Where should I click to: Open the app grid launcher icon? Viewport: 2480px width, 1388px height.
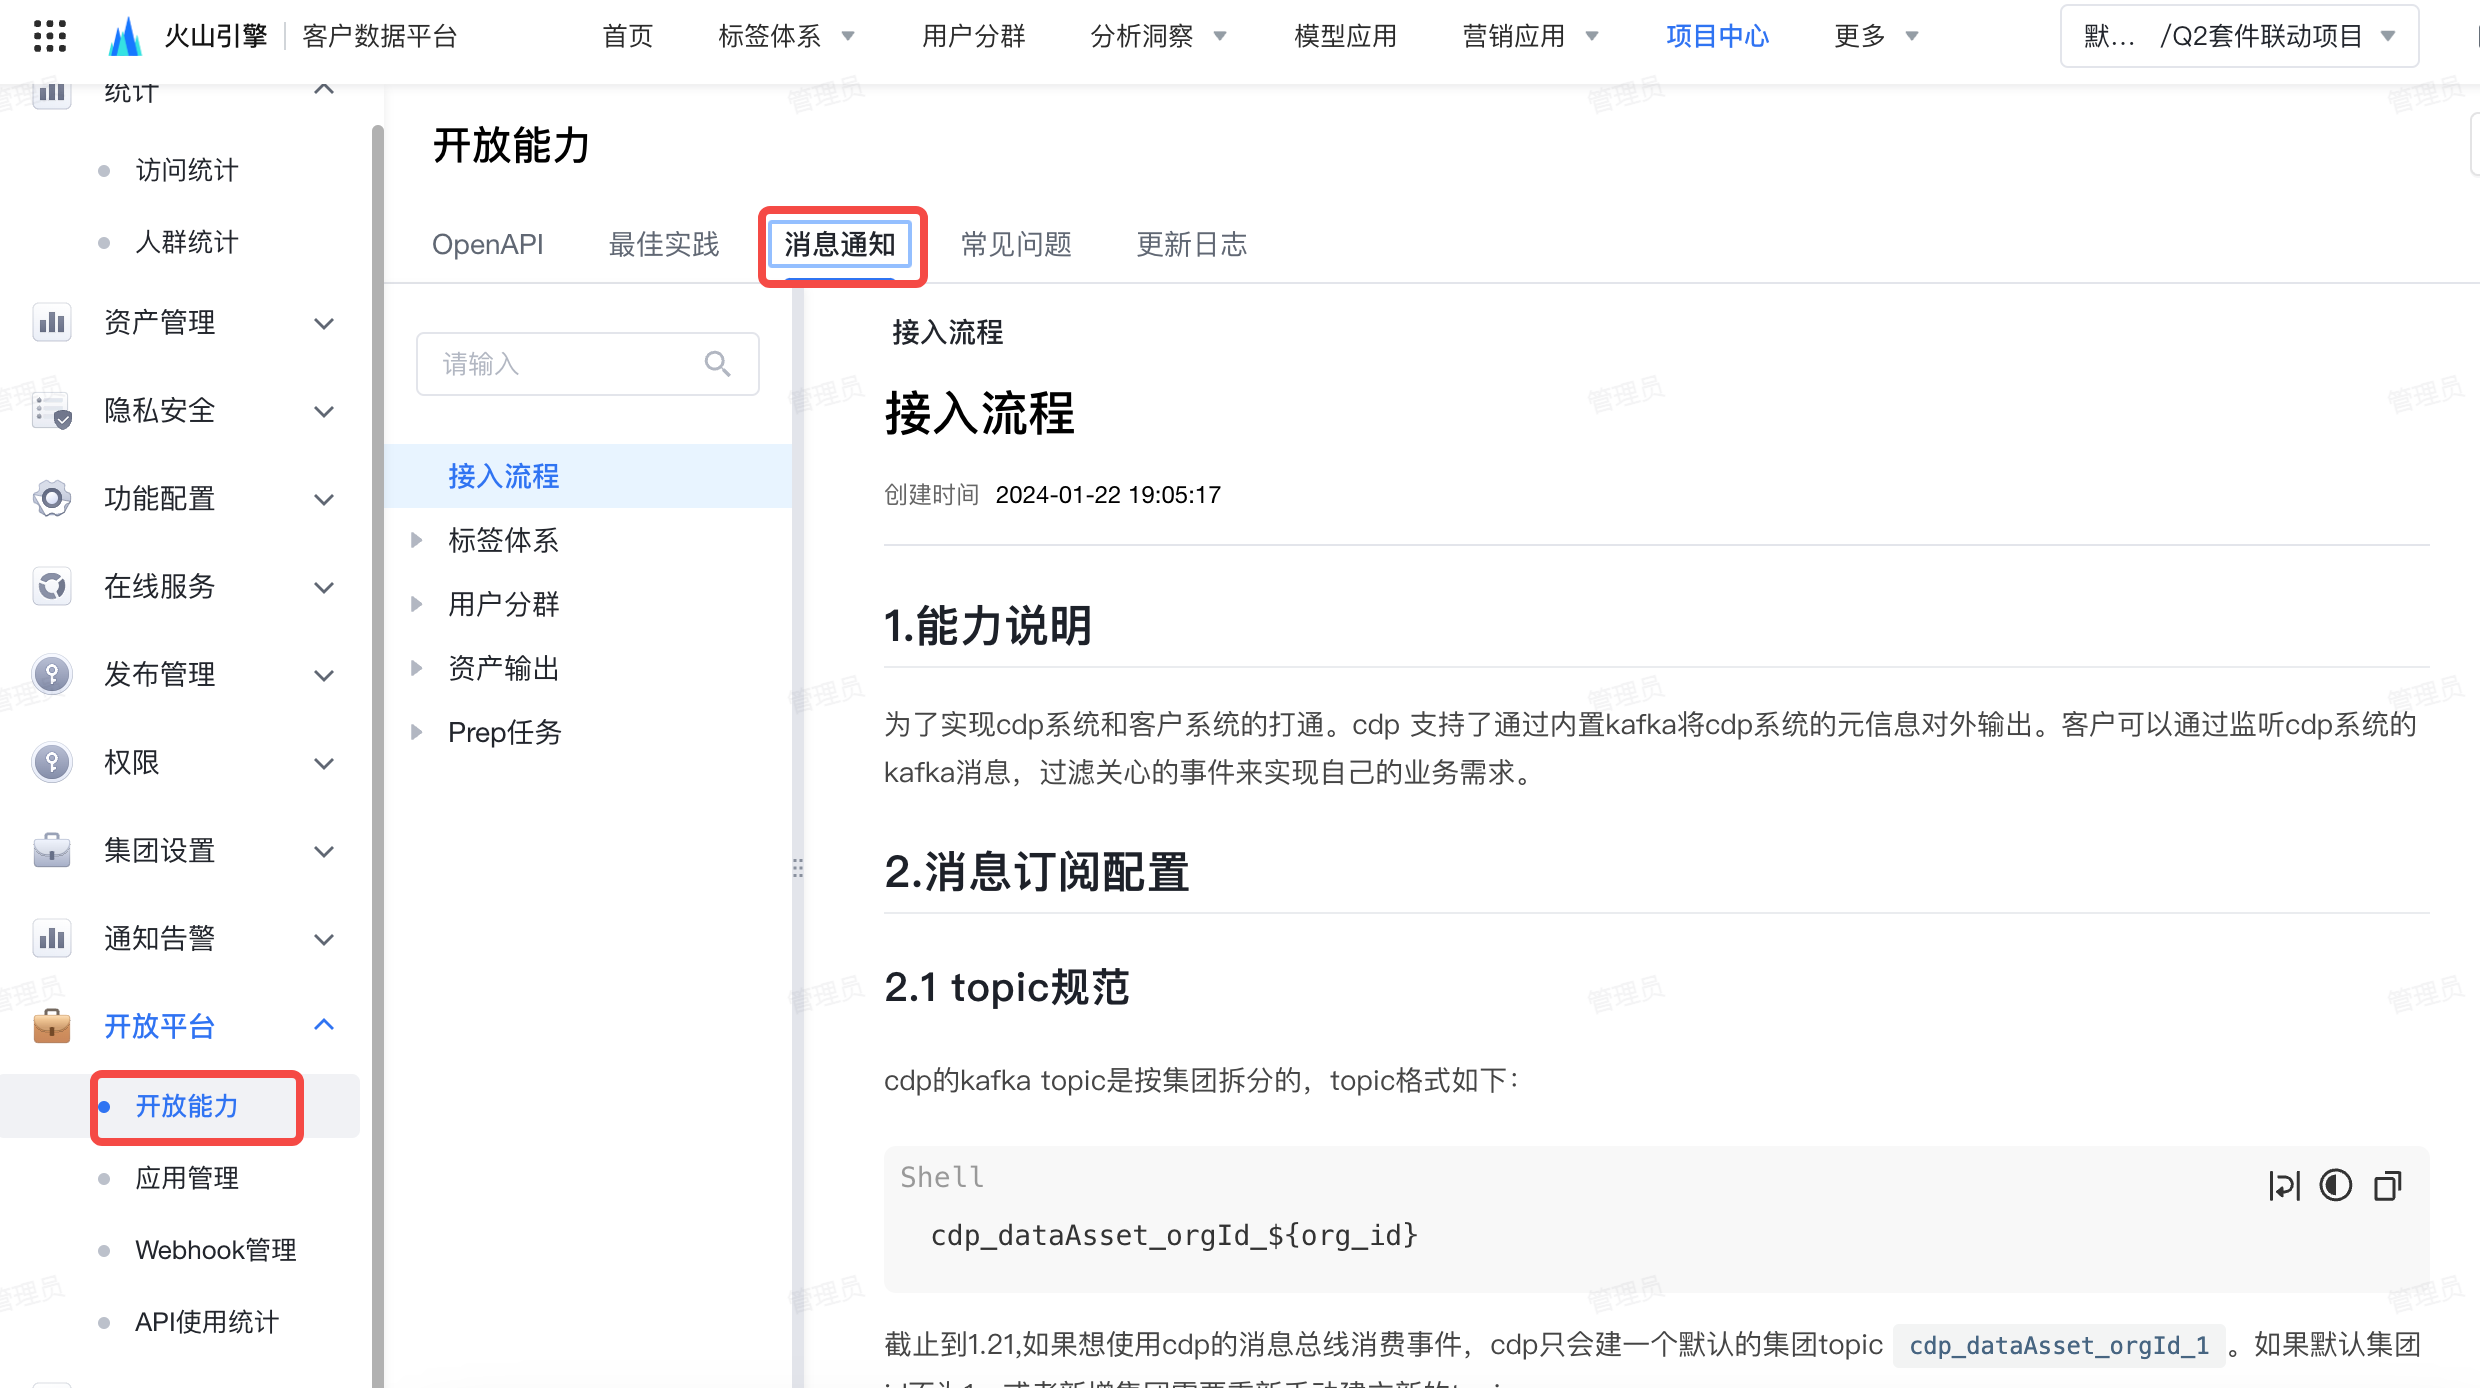pos(49,36)
